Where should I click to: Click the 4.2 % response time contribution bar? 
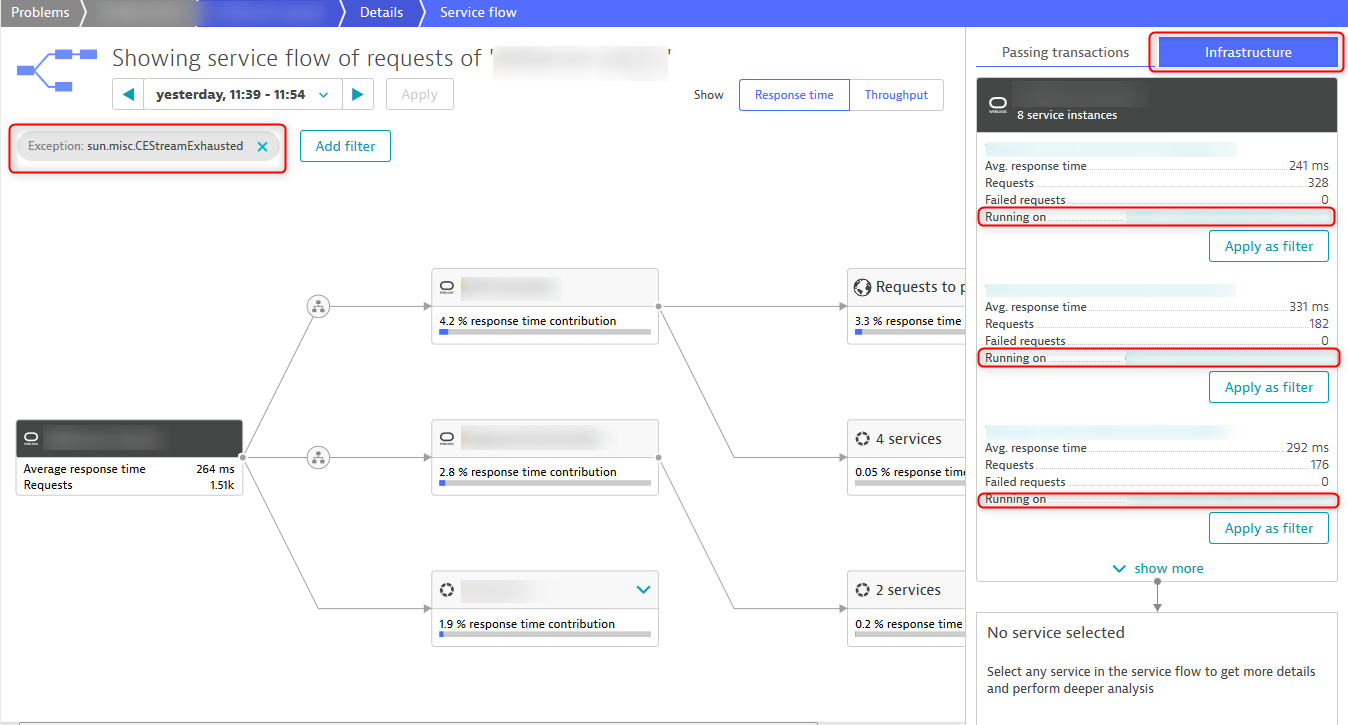545,331
